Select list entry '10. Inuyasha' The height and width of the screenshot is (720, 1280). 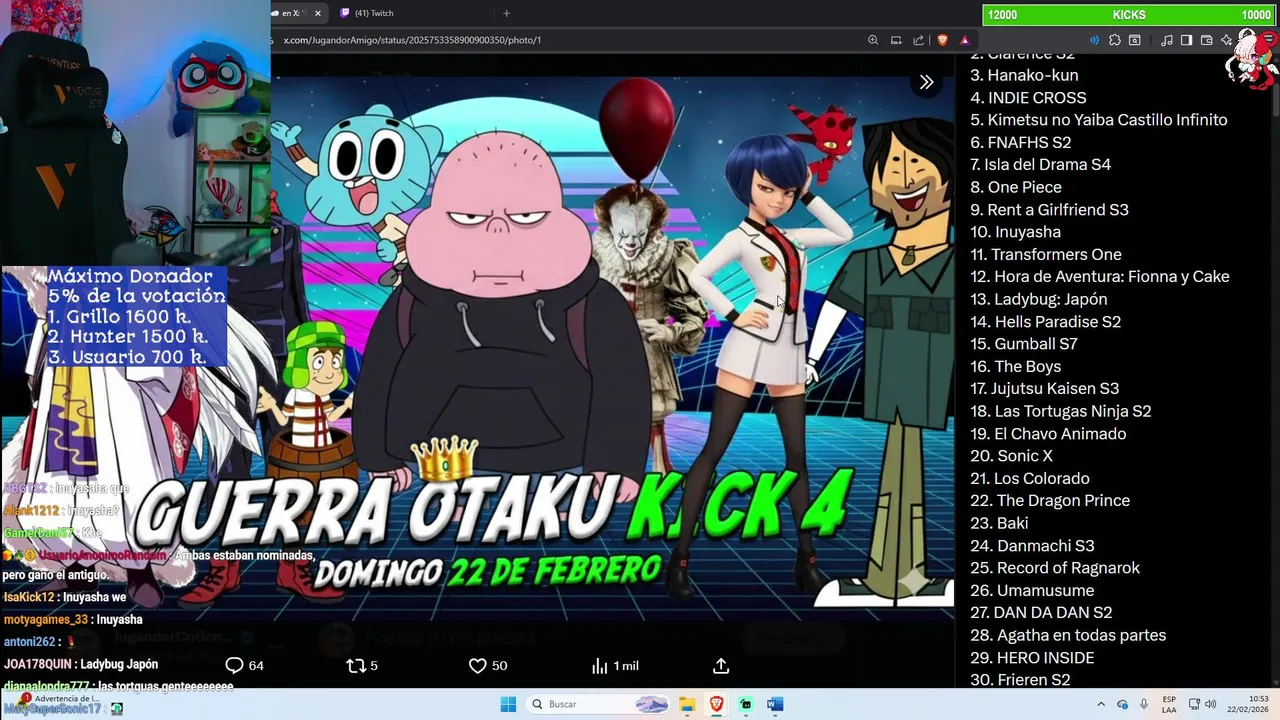pyautogui.click(x=1015, y=232)
